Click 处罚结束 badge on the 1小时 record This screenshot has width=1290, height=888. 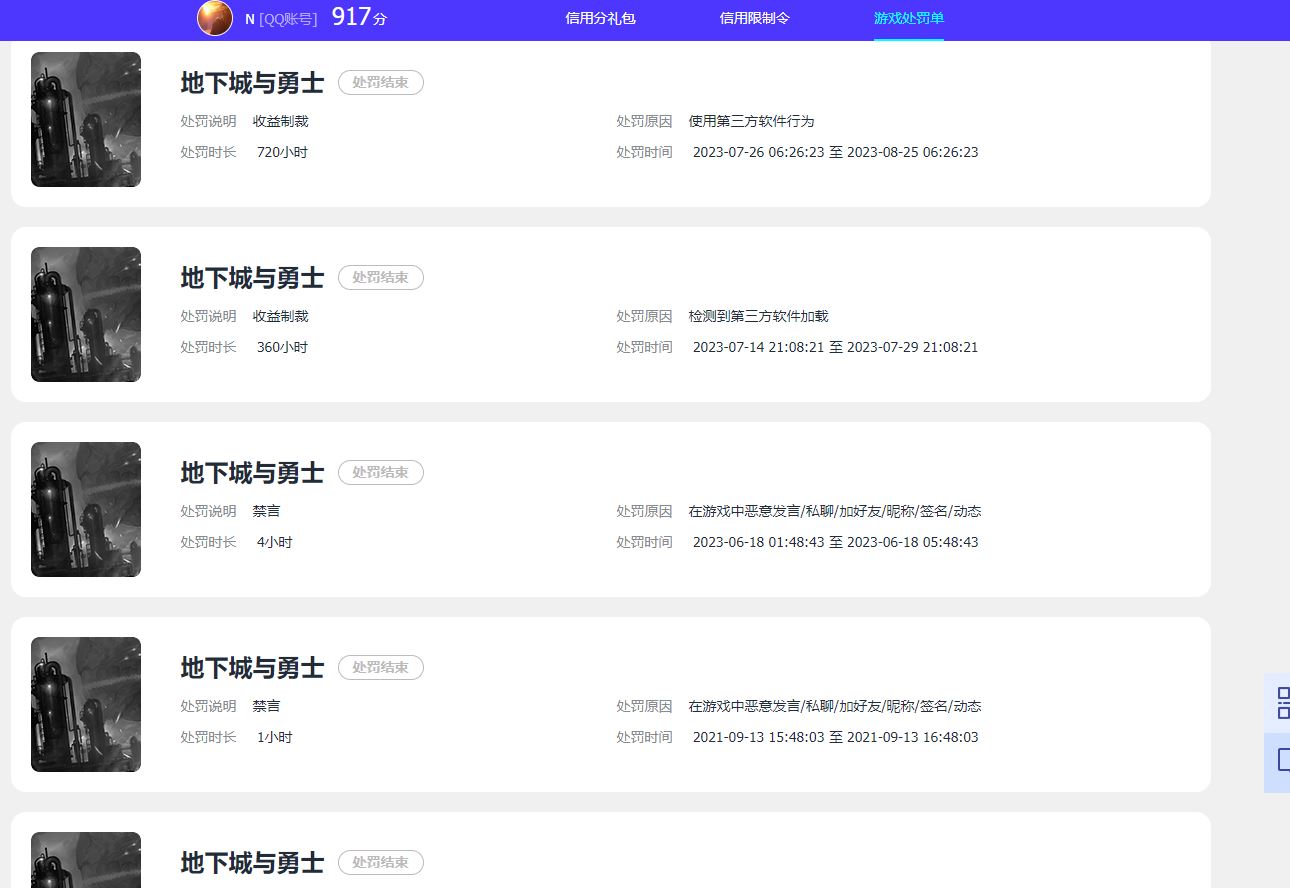pos(380,668)
